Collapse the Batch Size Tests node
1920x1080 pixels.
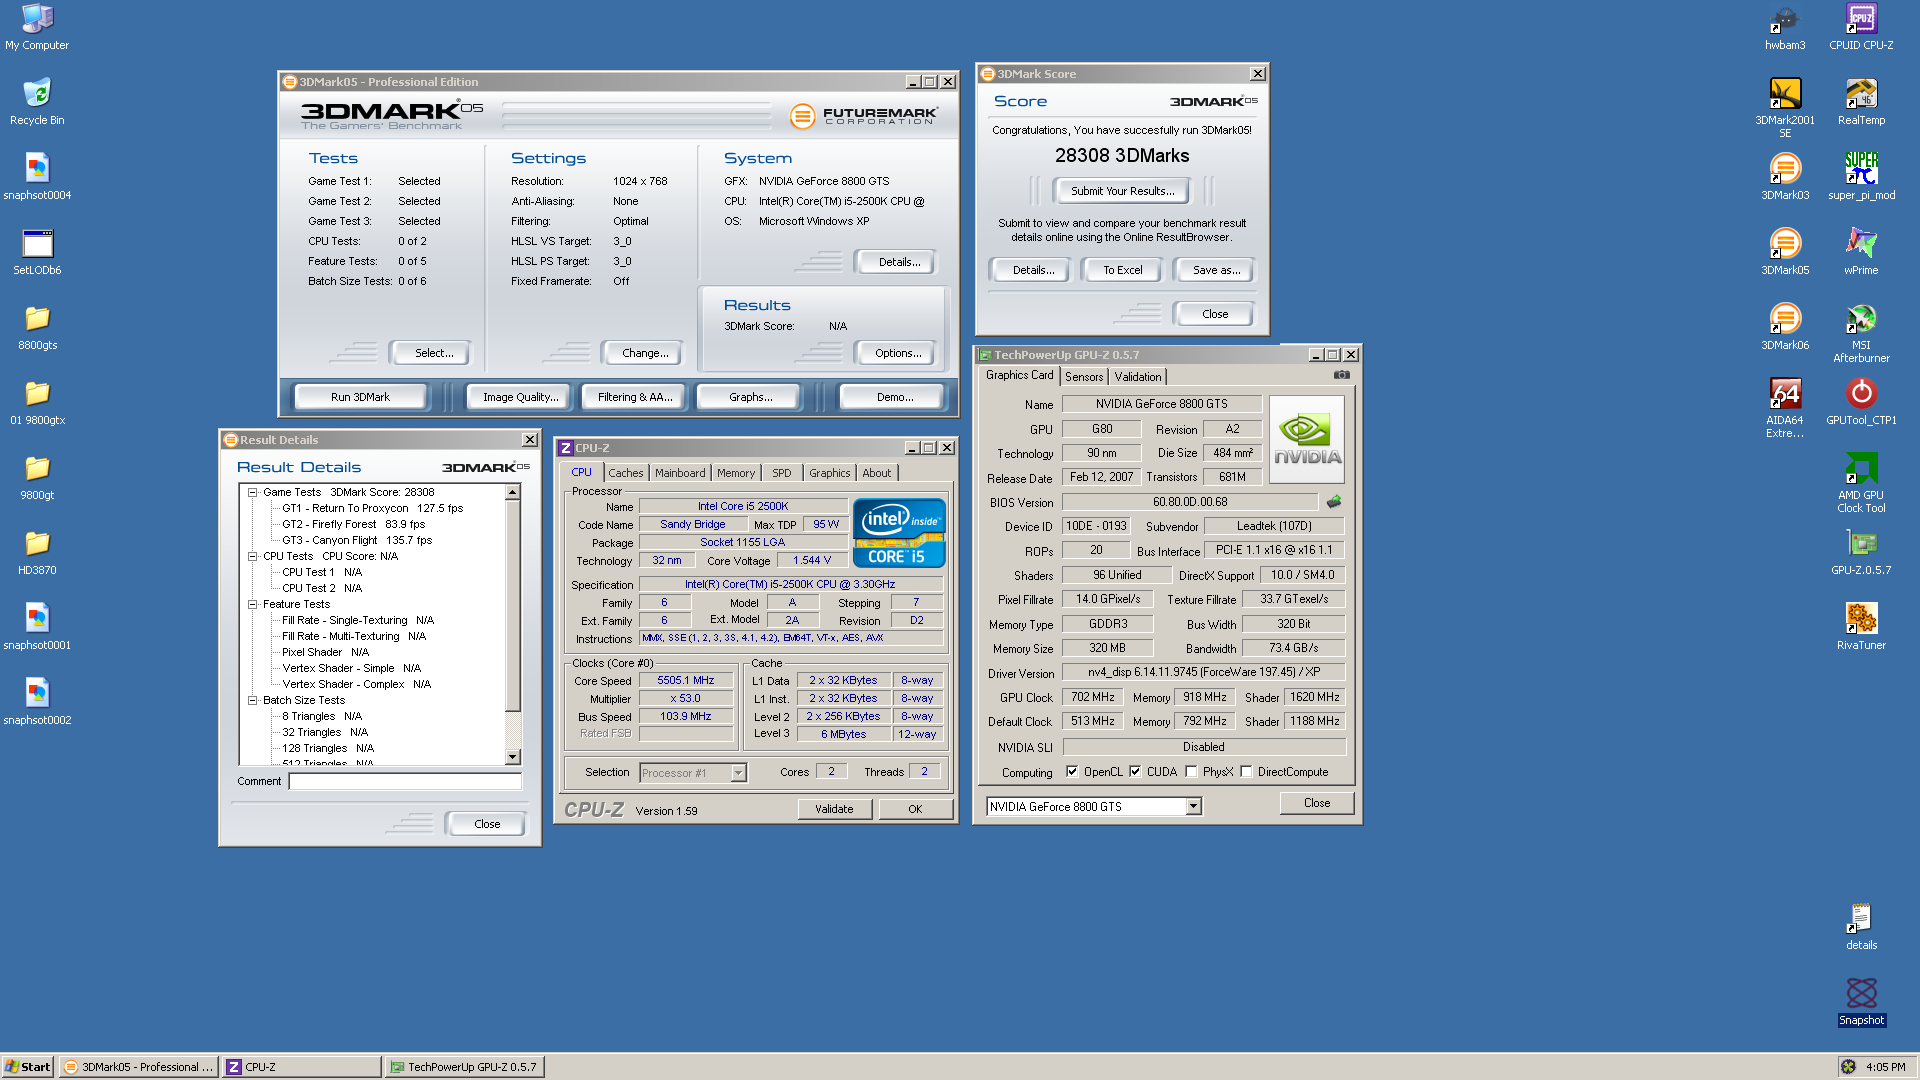coord(253,700)
